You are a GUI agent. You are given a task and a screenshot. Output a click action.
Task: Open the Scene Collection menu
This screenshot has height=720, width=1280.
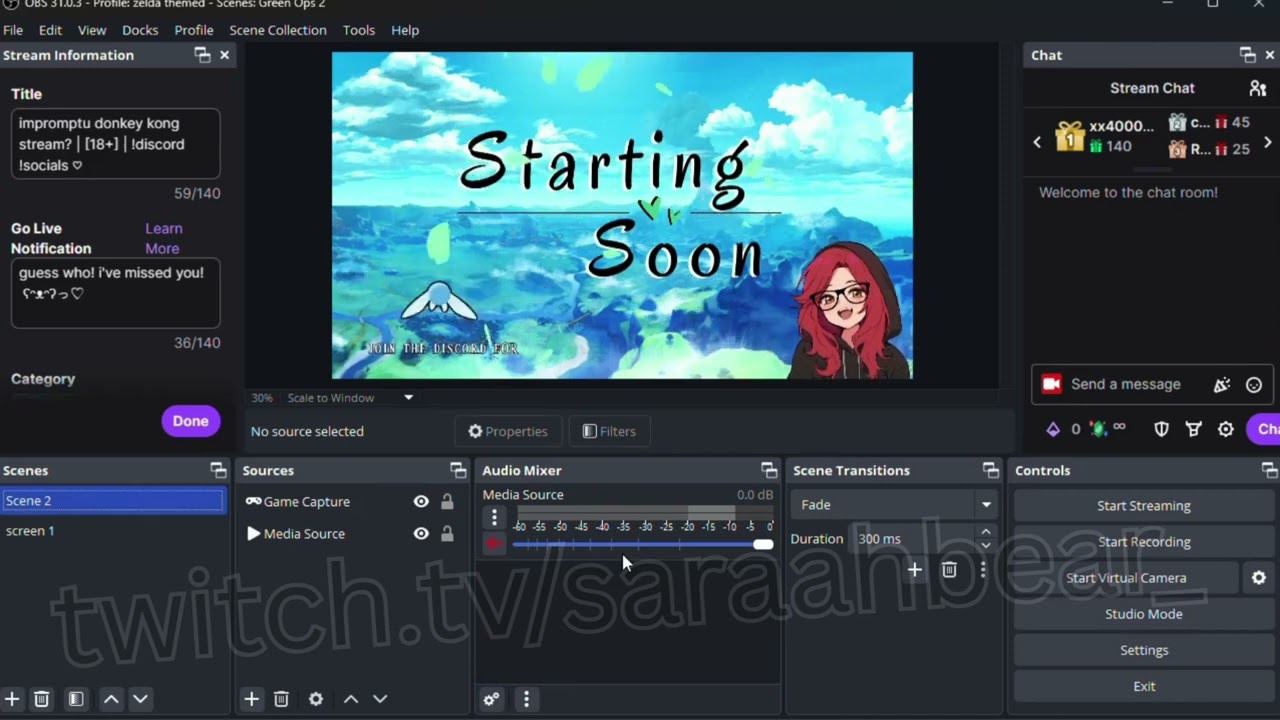(x=278, y=30)
